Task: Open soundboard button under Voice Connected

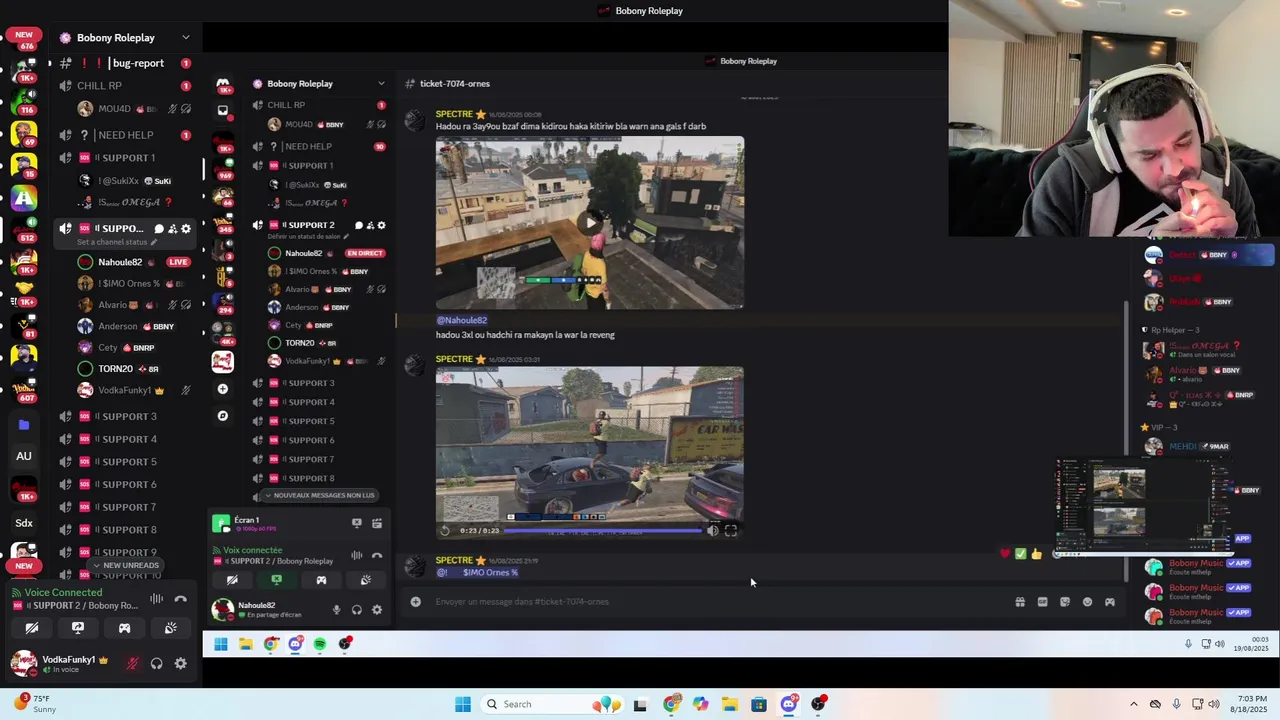Action: pos(171,628)
